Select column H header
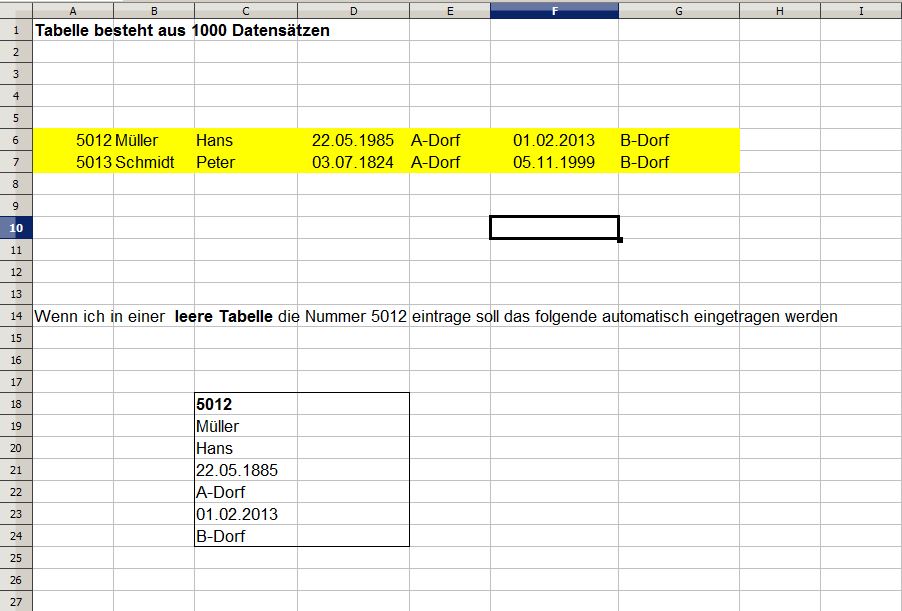902x611 pixels. (x=780, y=11)
